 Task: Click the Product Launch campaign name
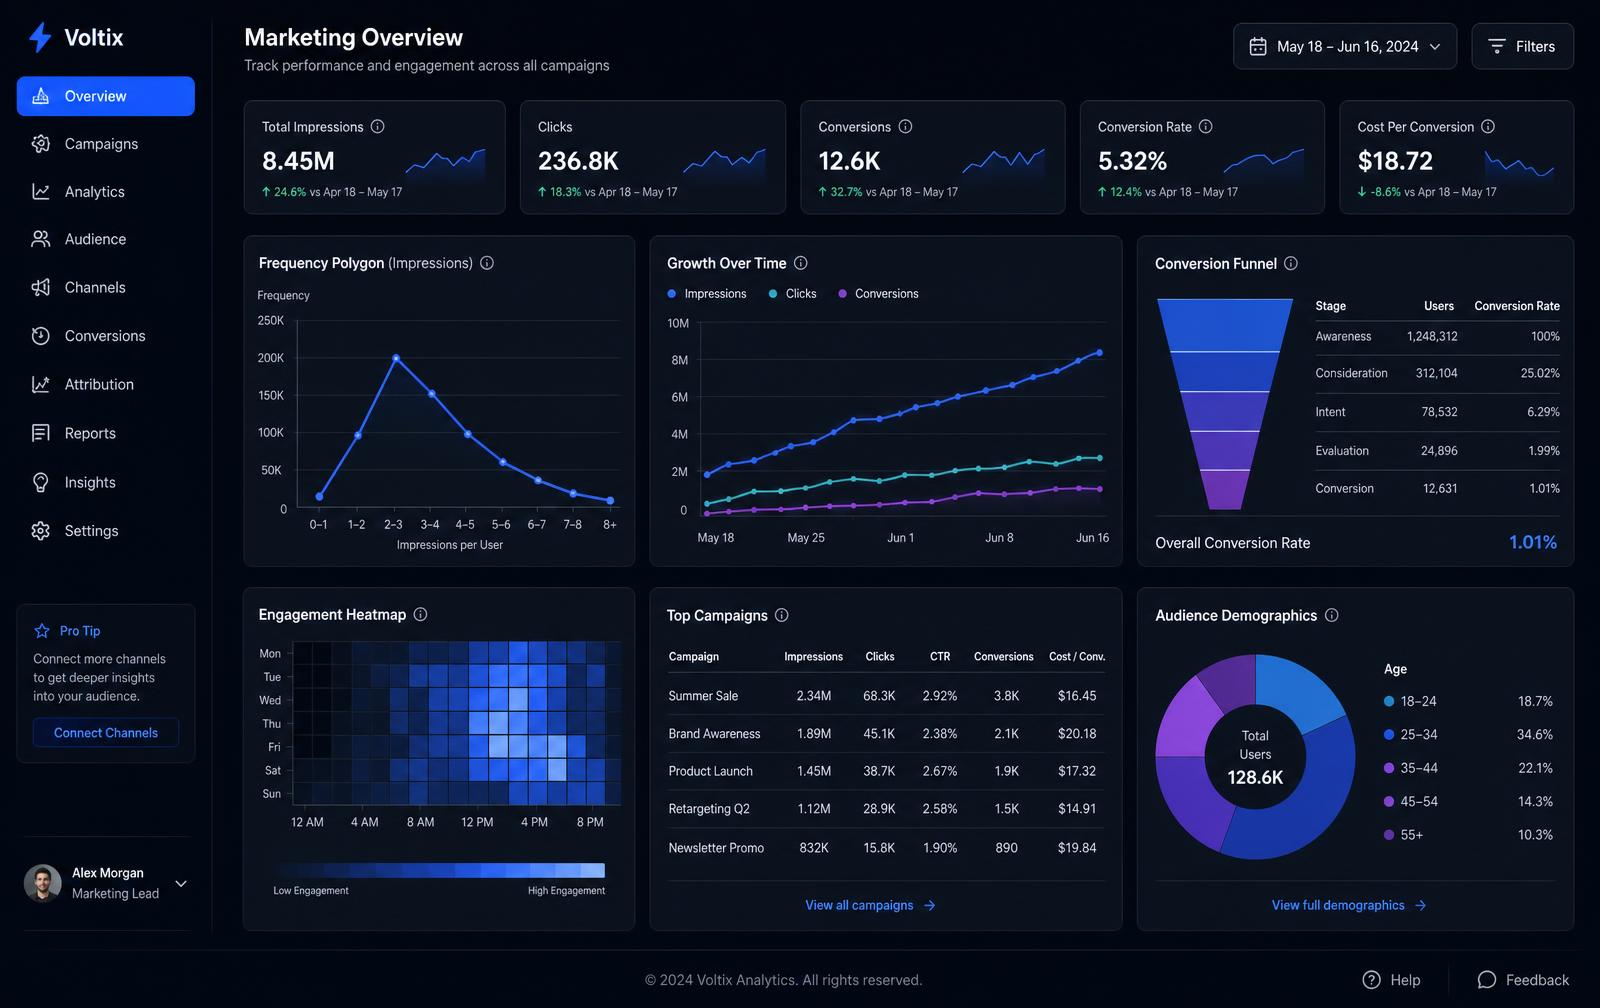[x=710, y=771]
